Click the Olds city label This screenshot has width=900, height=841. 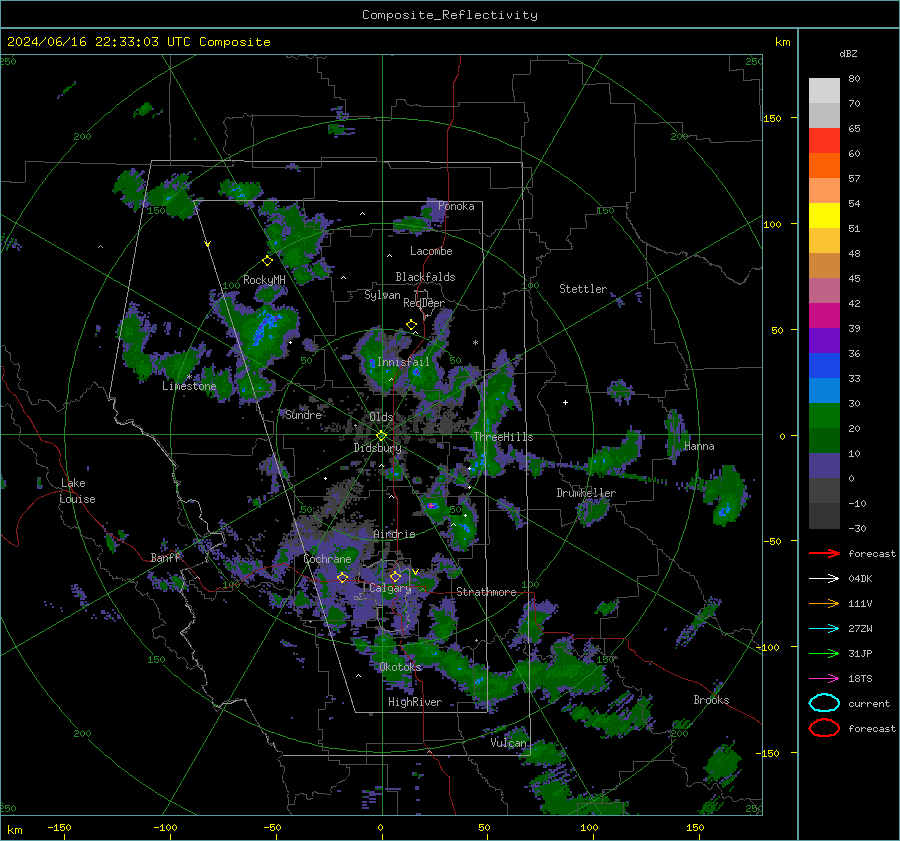[381, 417]
